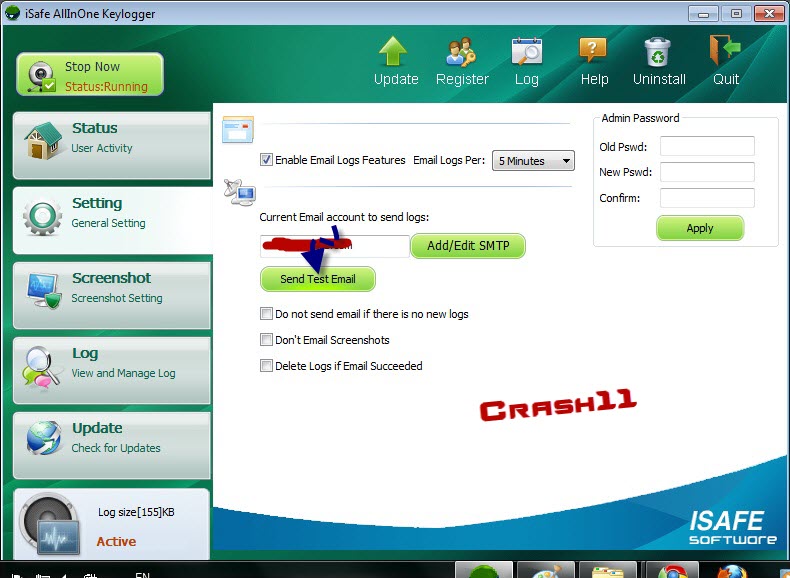Image resolution: width=790 pixels, height=578 pixels.
Task: Click the Firefox icon in taskbar
Action: (x=732, y=572)
